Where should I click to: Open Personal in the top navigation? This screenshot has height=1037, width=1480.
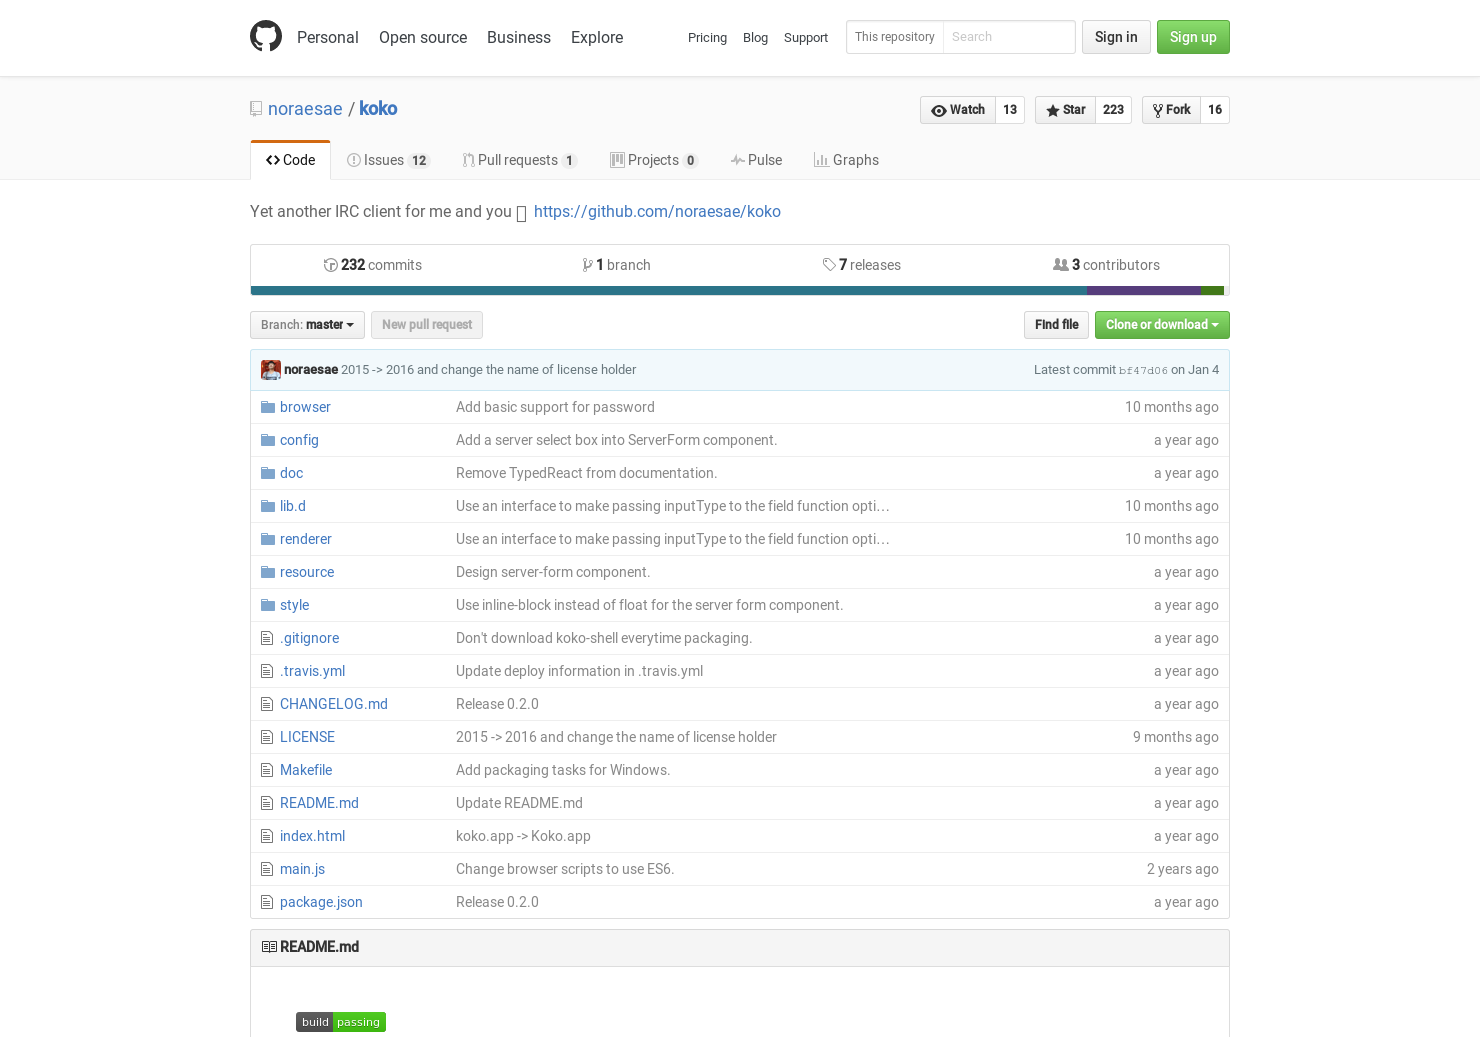pyautogui.click(x=328, y=37)
